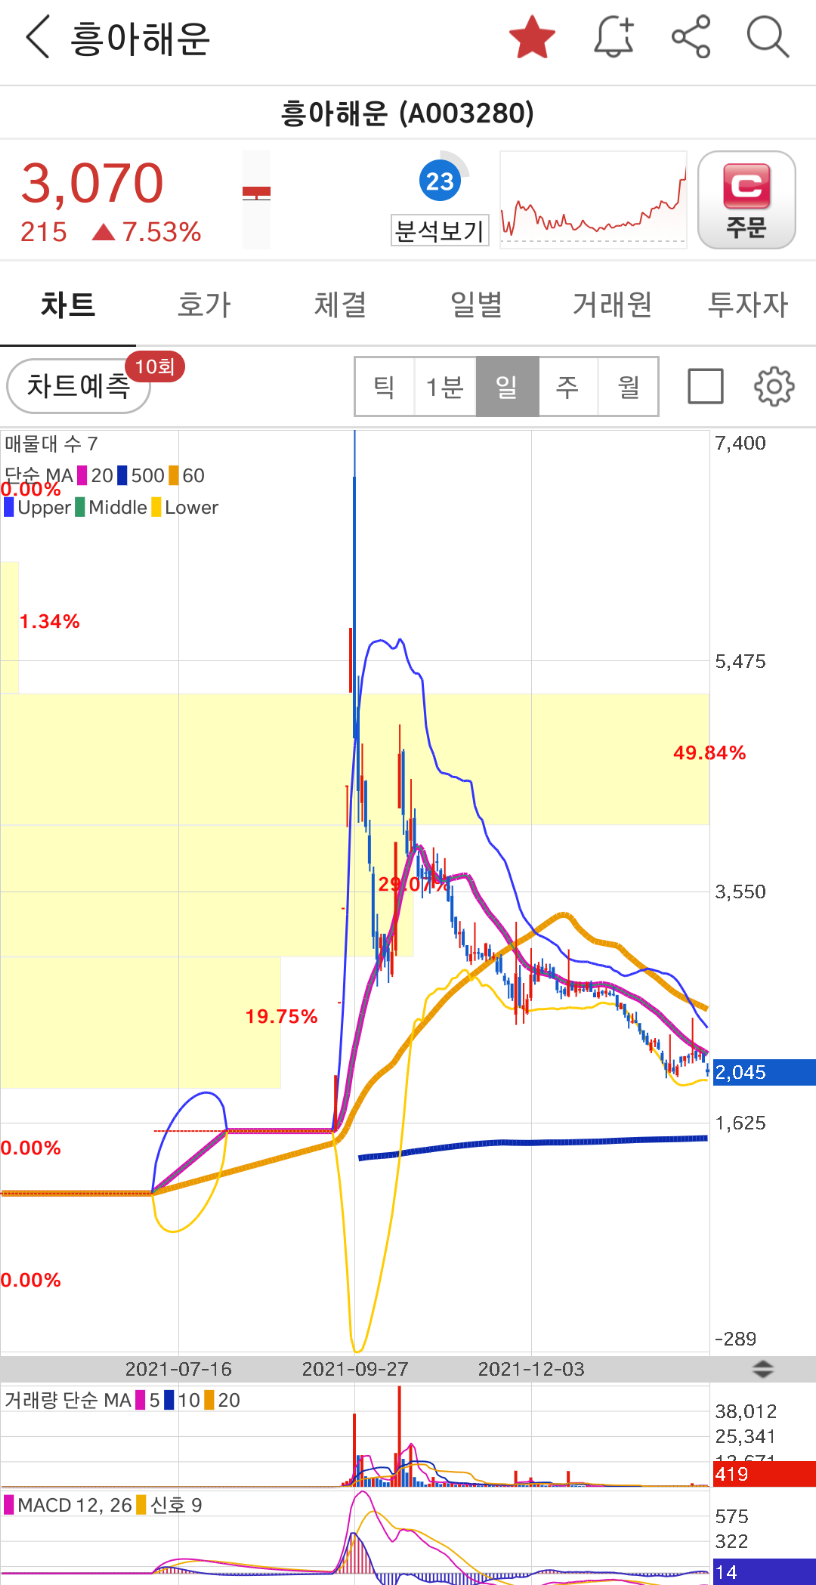This screenshot has width=816, height=1585.
Task: Select the 틱 chart interval
Action: tap(385, 386)
